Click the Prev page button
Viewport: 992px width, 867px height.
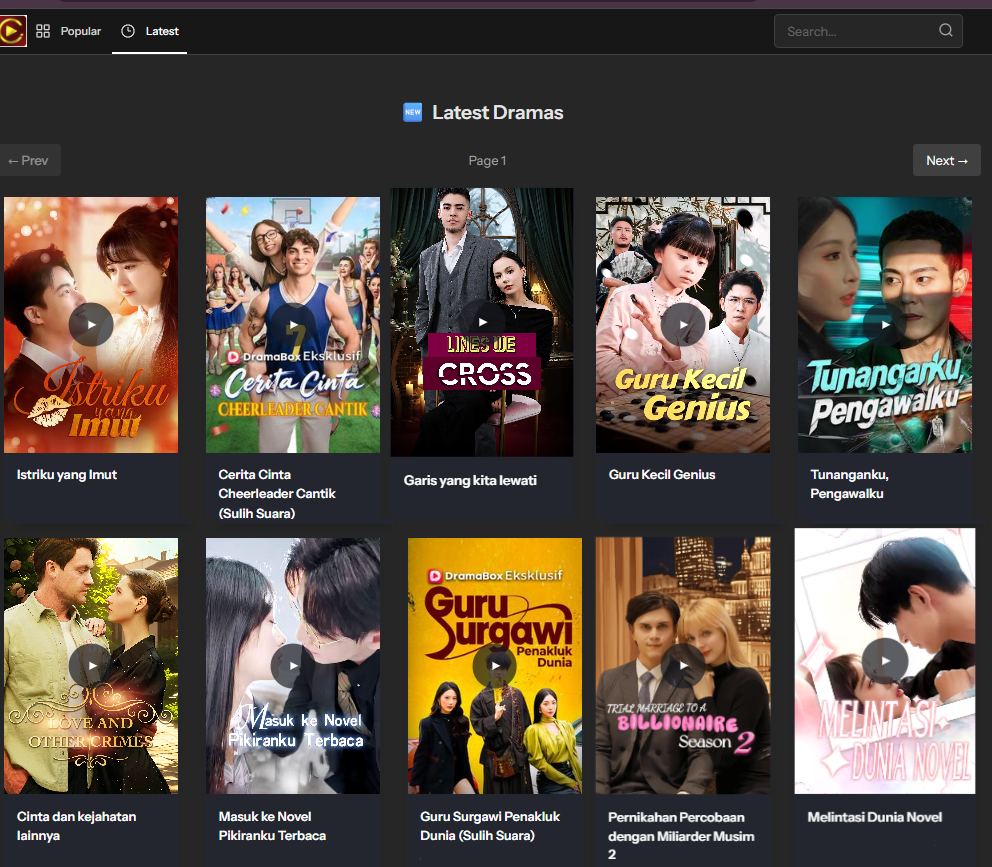[29, 160]
